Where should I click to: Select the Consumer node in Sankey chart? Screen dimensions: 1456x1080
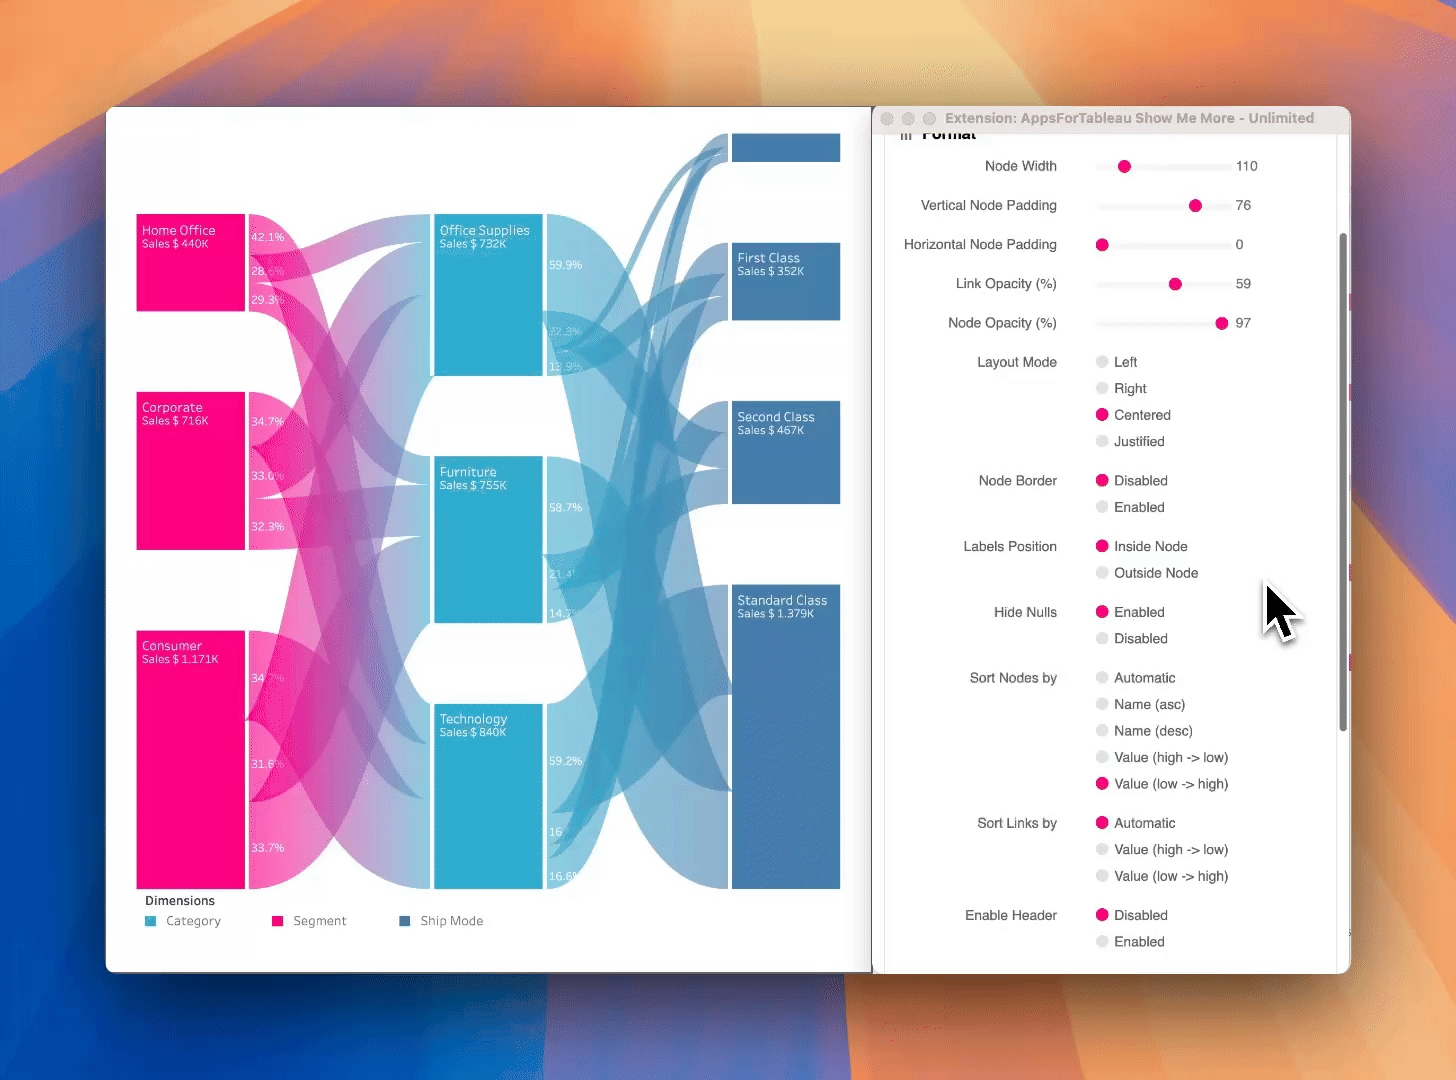coord(191,760)
